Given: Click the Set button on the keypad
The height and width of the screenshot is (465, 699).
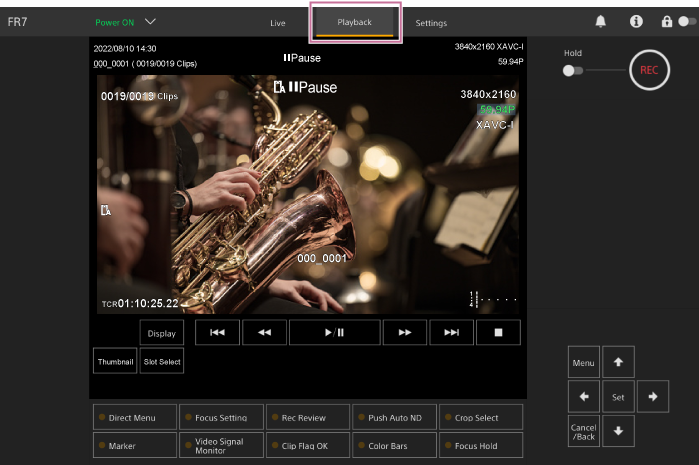Looking at the screenshot, I should click(618, 397).
